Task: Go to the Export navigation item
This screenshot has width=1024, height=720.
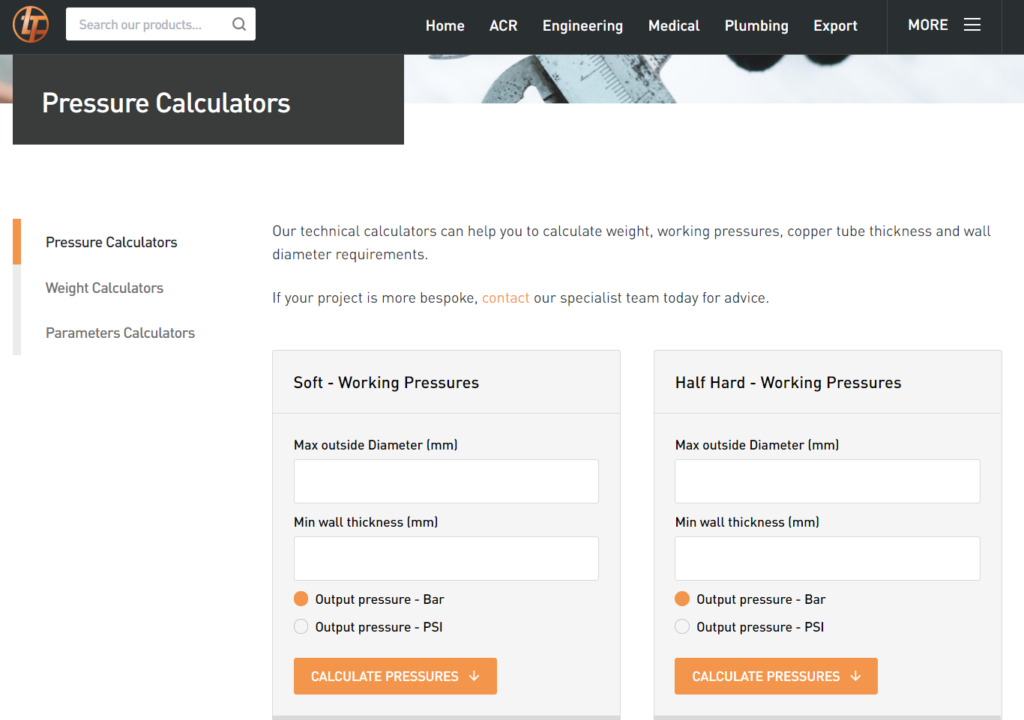Action: coord(835,25)
